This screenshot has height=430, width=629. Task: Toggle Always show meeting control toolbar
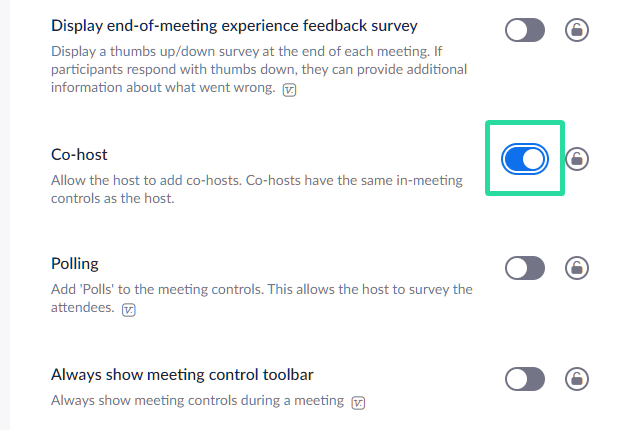tap(525, 379)
